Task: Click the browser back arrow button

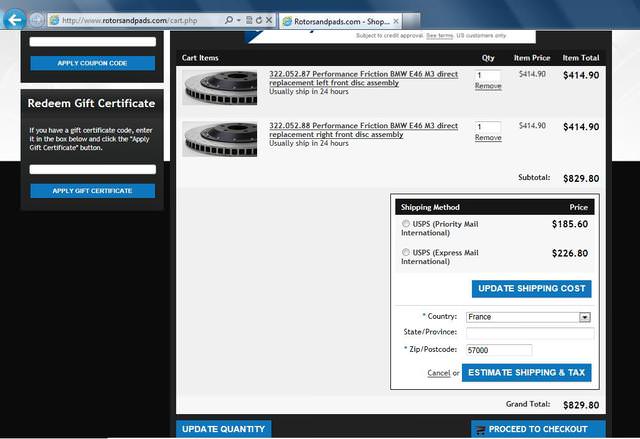Action: click(15, 20)
